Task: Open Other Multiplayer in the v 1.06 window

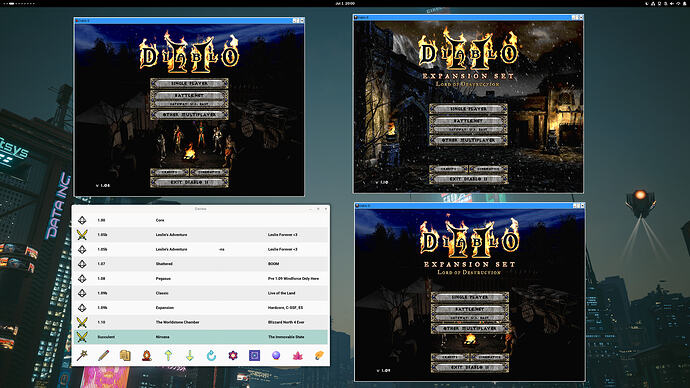Action: coord(189,114)
